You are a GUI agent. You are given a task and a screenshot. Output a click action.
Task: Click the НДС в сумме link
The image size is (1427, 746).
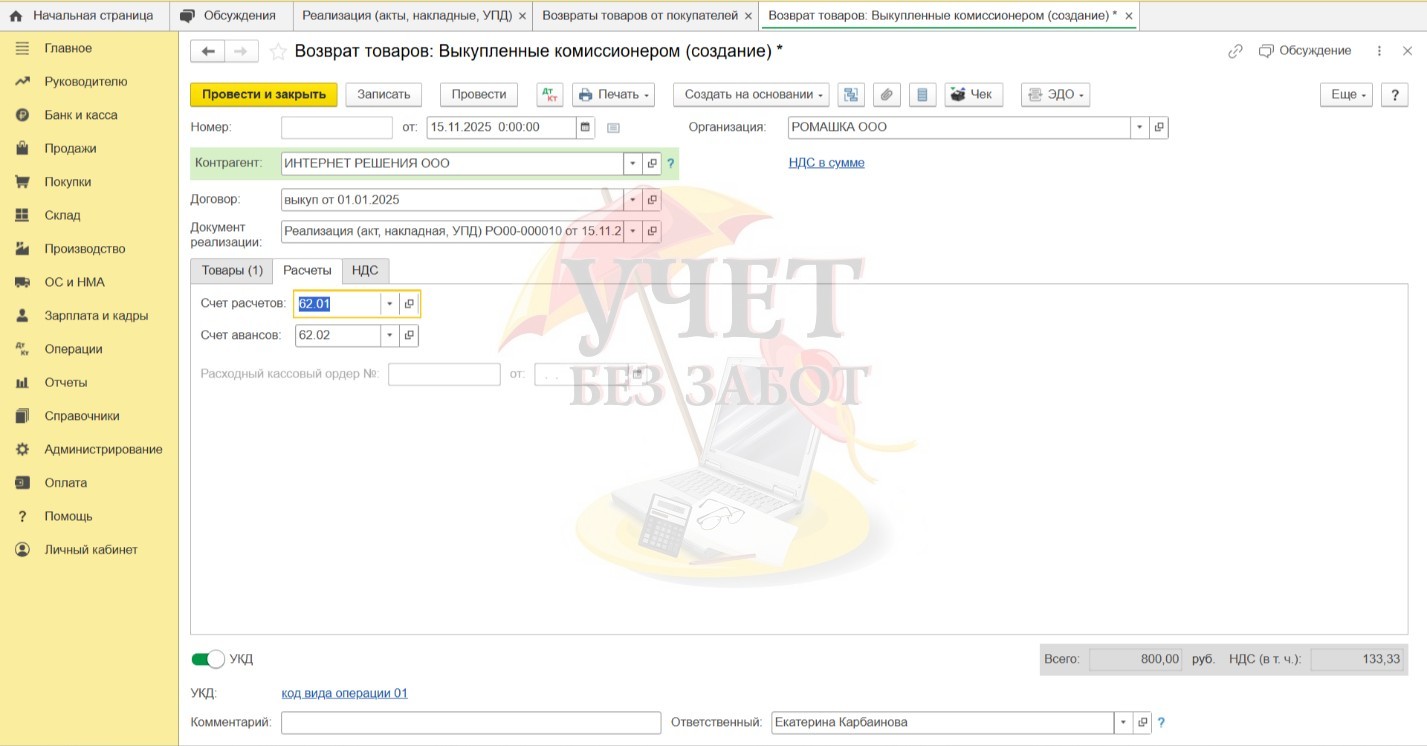pyautogui.click(x=826, y=163)
